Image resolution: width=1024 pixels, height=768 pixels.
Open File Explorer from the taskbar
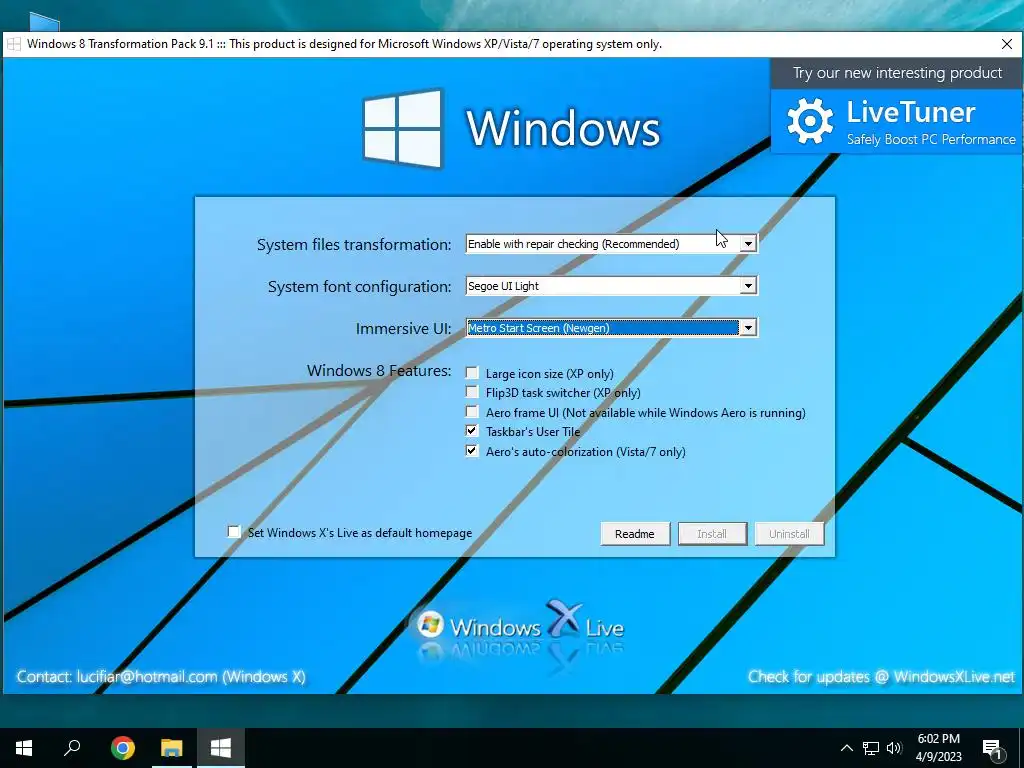point(171,748)
